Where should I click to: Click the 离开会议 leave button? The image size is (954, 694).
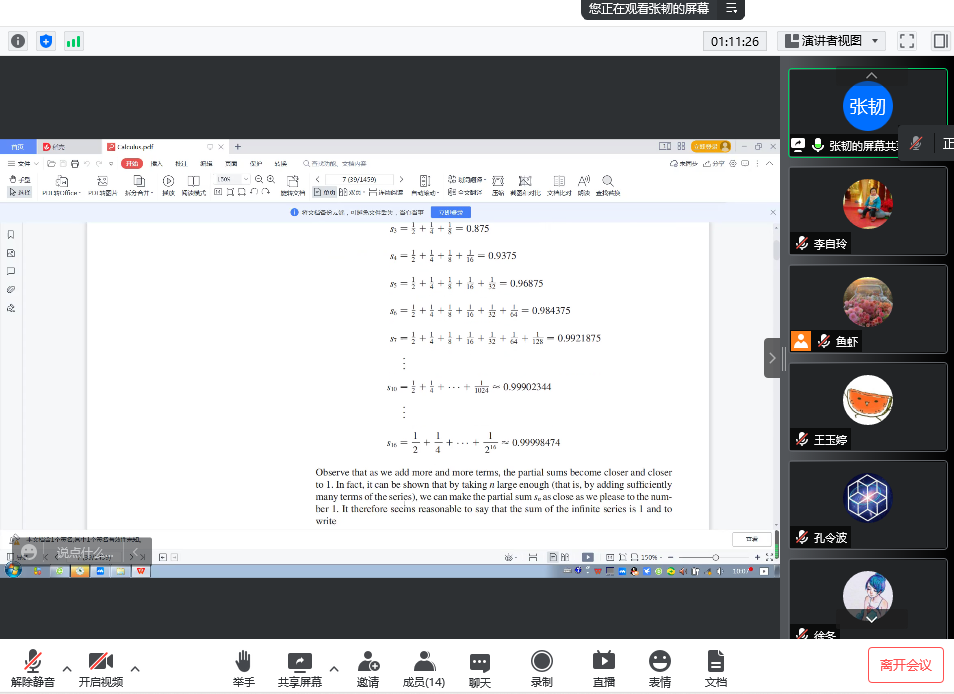[x=905, y=665]
